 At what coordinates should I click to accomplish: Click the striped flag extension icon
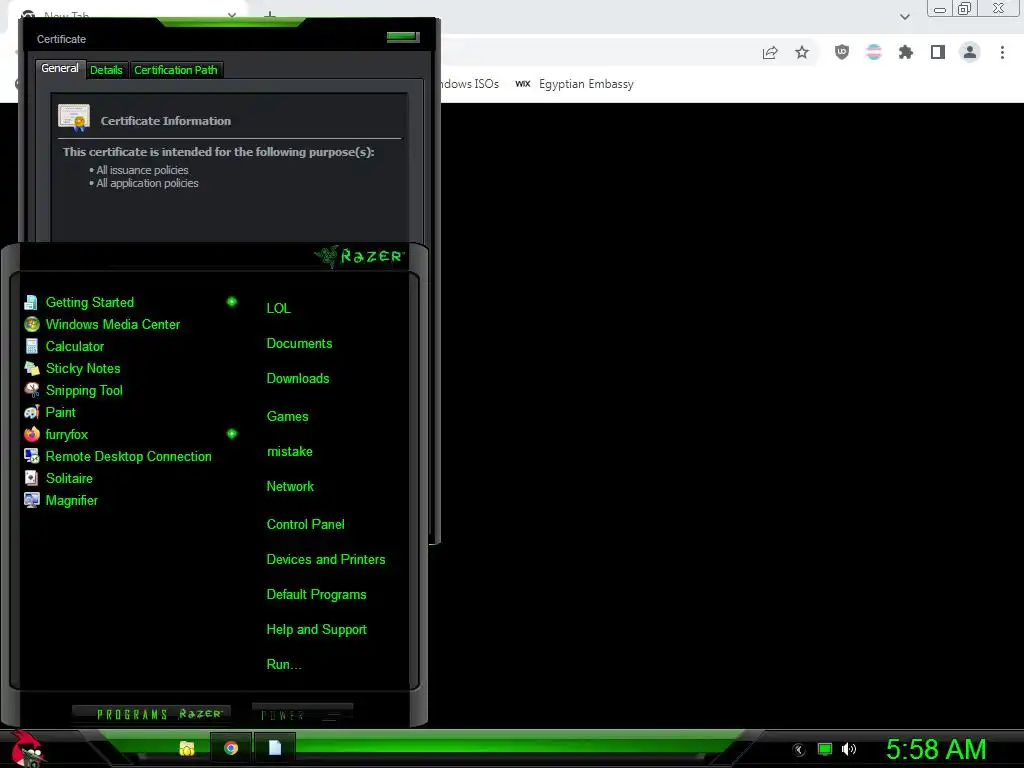pyautogui.click(x=874, y=52)
